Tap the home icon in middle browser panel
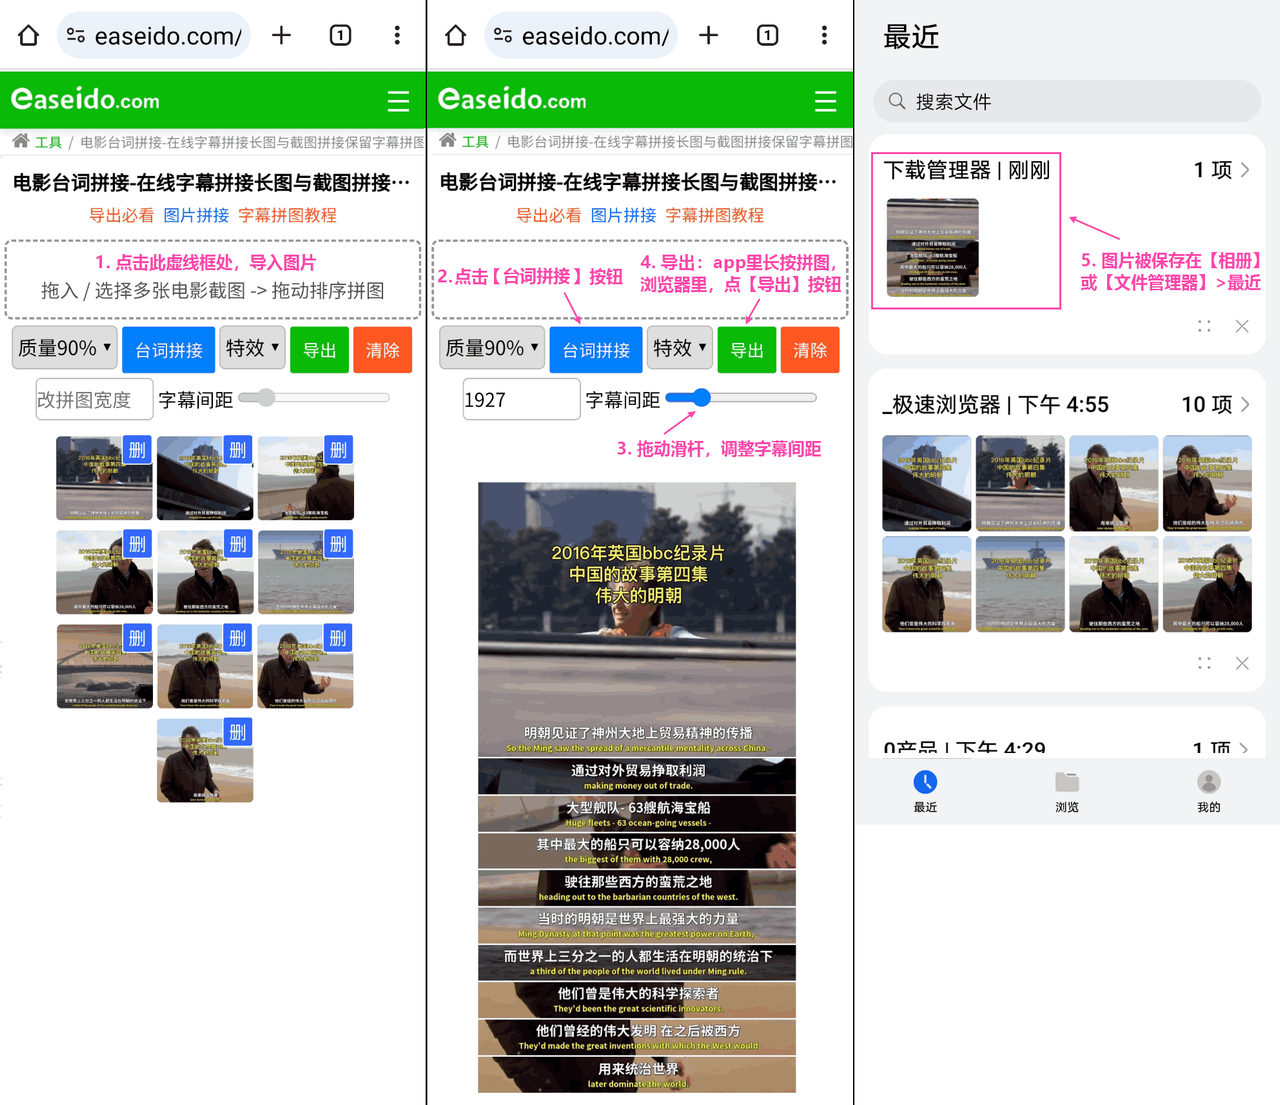The image size is (1280, 1105). click(x=455, y=36)
